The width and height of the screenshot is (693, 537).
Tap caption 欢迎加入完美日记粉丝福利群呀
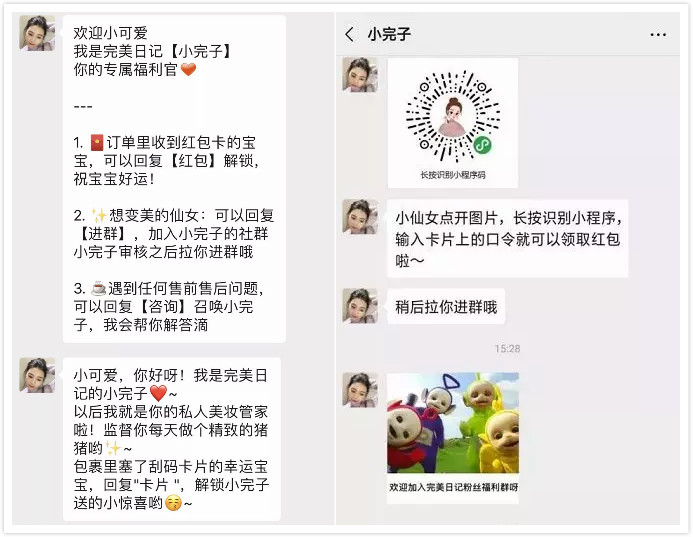[x=453, y=487]
